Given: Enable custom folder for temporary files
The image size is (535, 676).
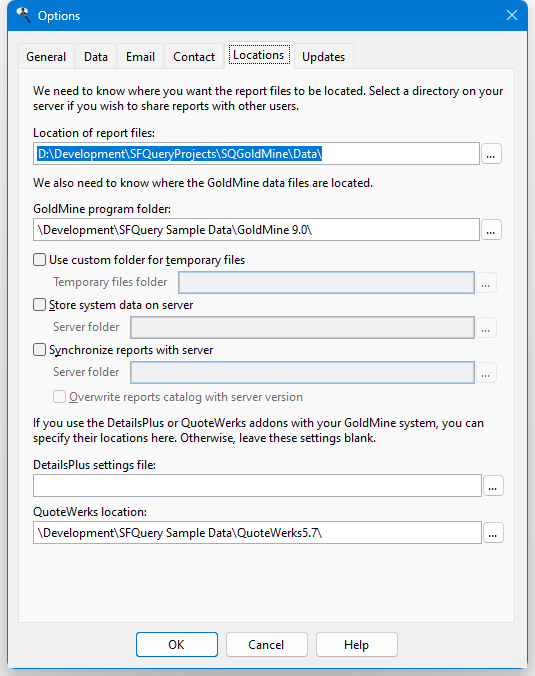Looking at the screenshot, I should (40, 260).
